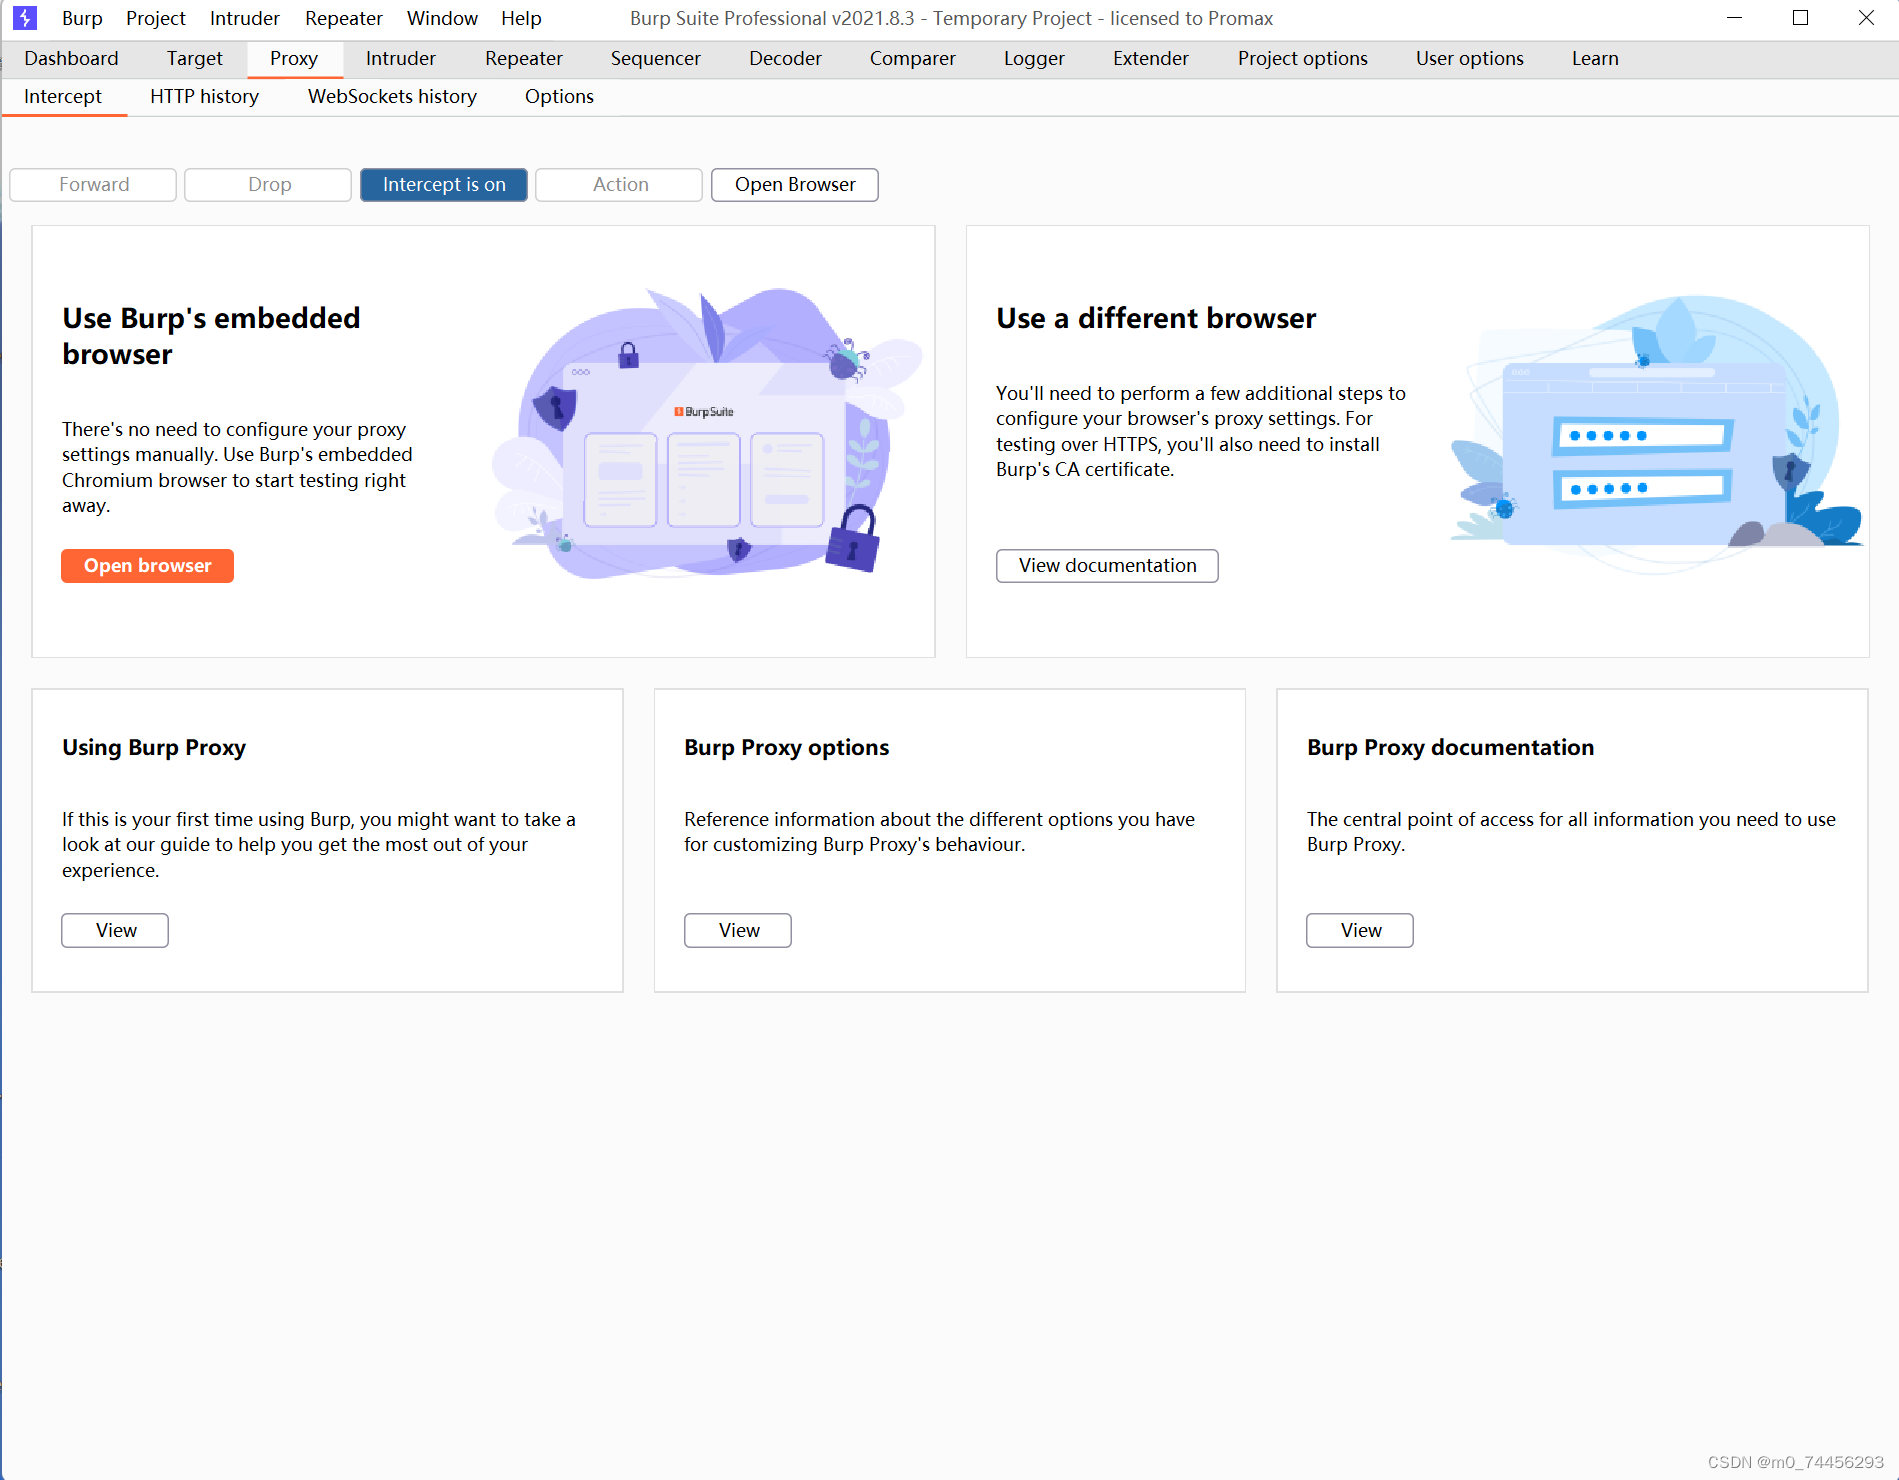Click View under Burp Proxy documentation

coord(1360,930)
